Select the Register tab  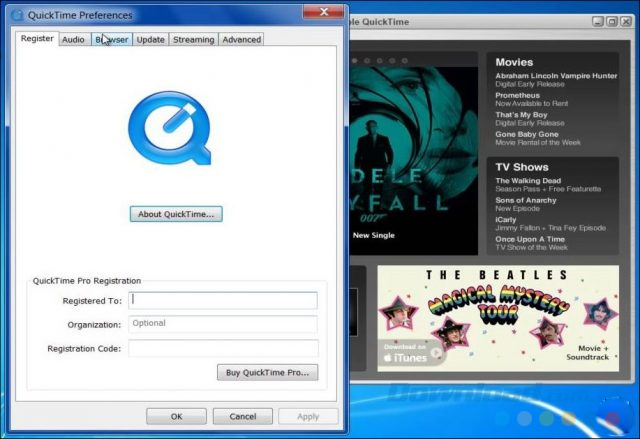point(37,38)
